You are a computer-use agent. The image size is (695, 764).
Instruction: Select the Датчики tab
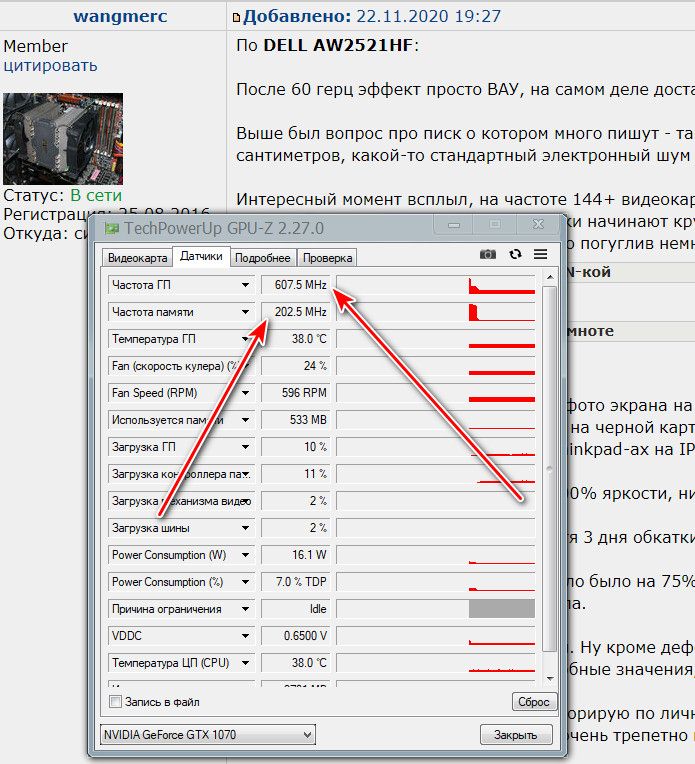coord(201,256)
